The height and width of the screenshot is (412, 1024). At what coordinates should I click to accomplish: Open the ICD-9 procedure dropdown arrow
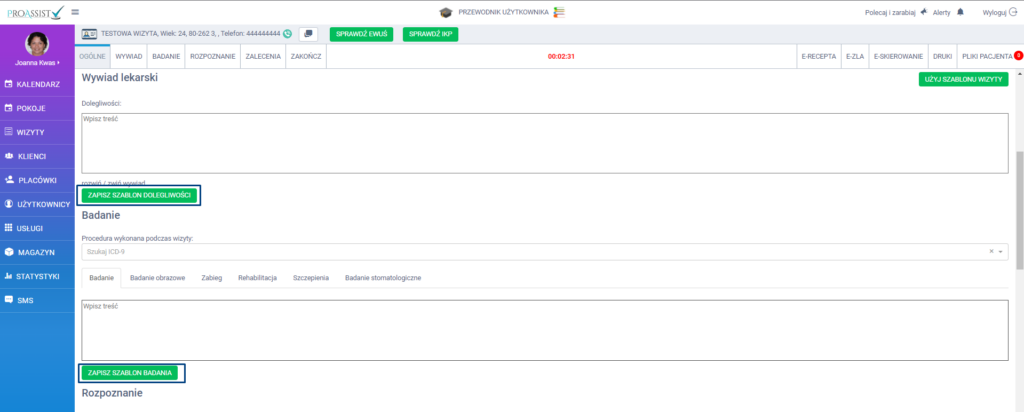point(1001,252)
